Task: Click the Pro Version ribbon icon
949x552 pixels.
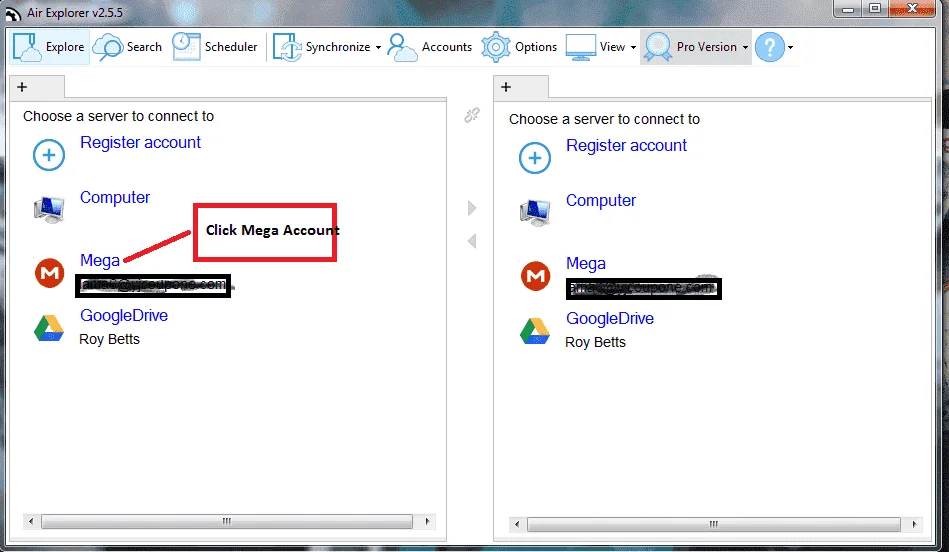Action: tap(658, 47)
